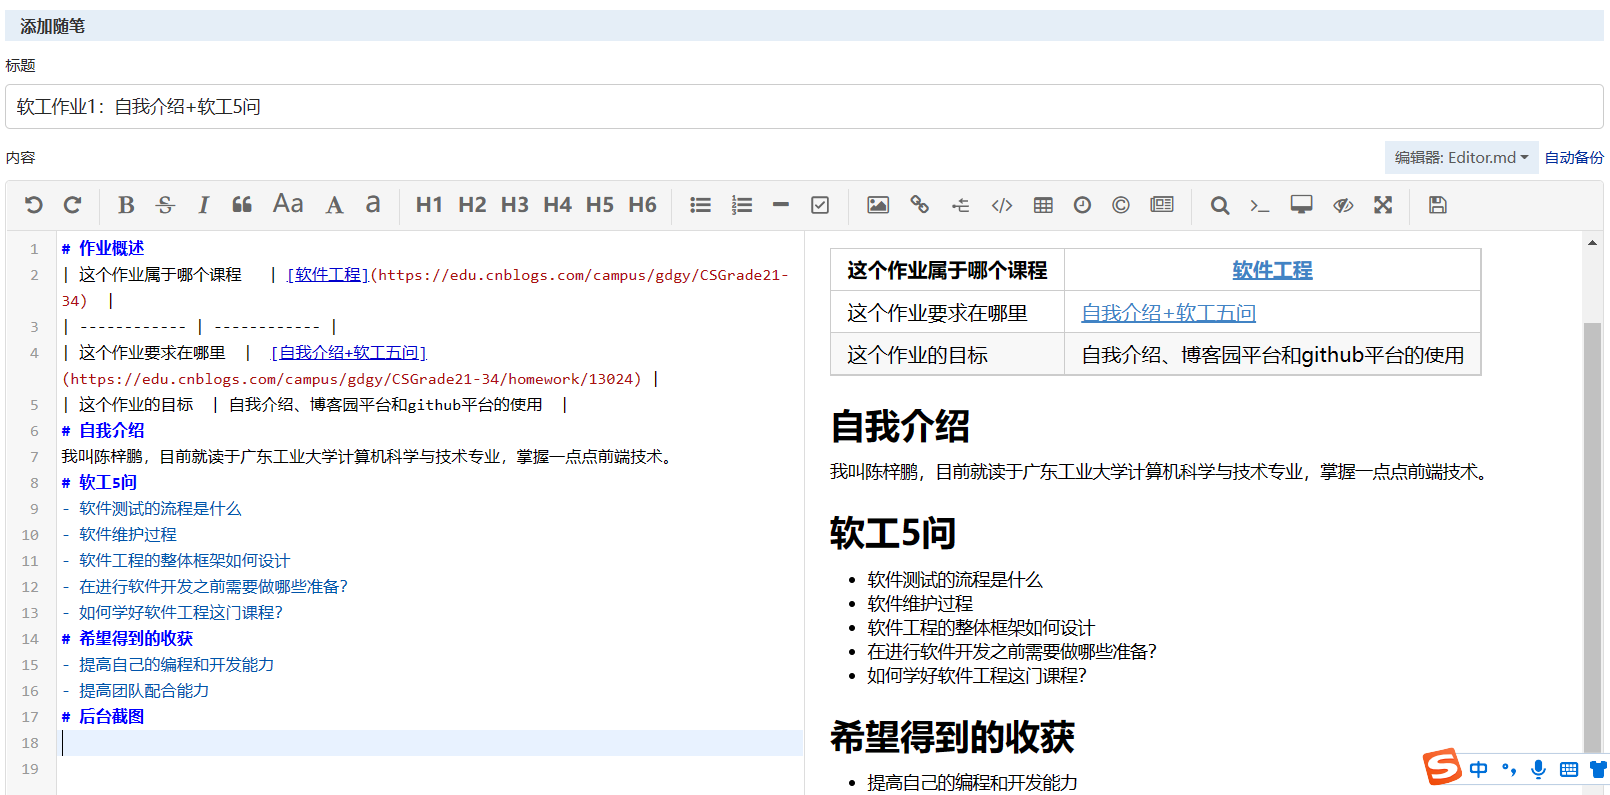The width and height of the screenshot is (1610, 795).
Task: Start Sogou IME voice input microphone
Action: click(1539, 769)
